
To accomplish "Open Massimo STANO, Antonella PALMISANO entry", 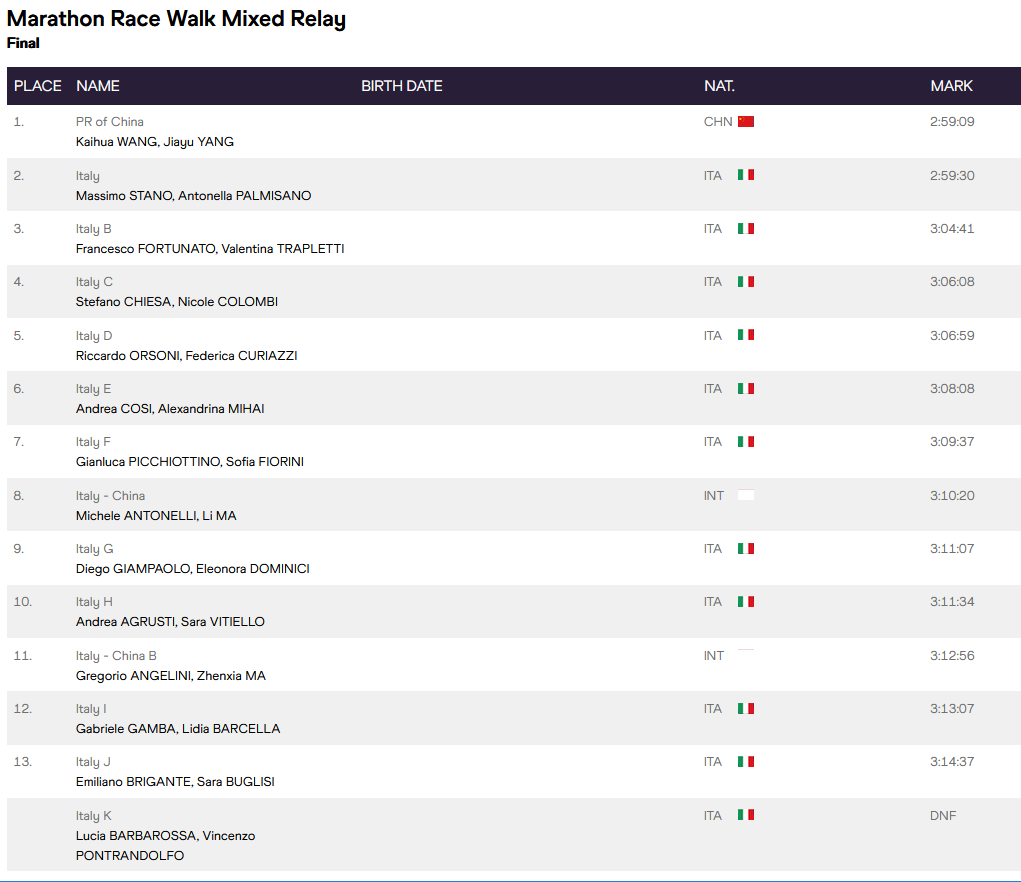I will [x=193, y=196].
